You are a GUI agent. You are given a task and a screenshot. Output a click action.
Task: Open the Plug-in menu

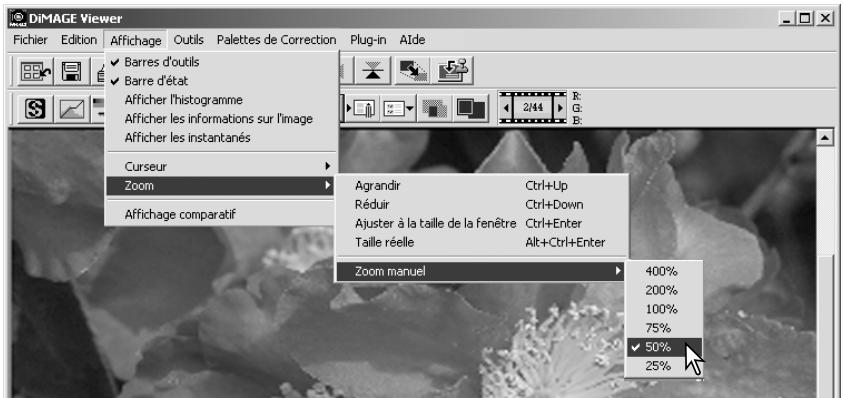point(368,40)
